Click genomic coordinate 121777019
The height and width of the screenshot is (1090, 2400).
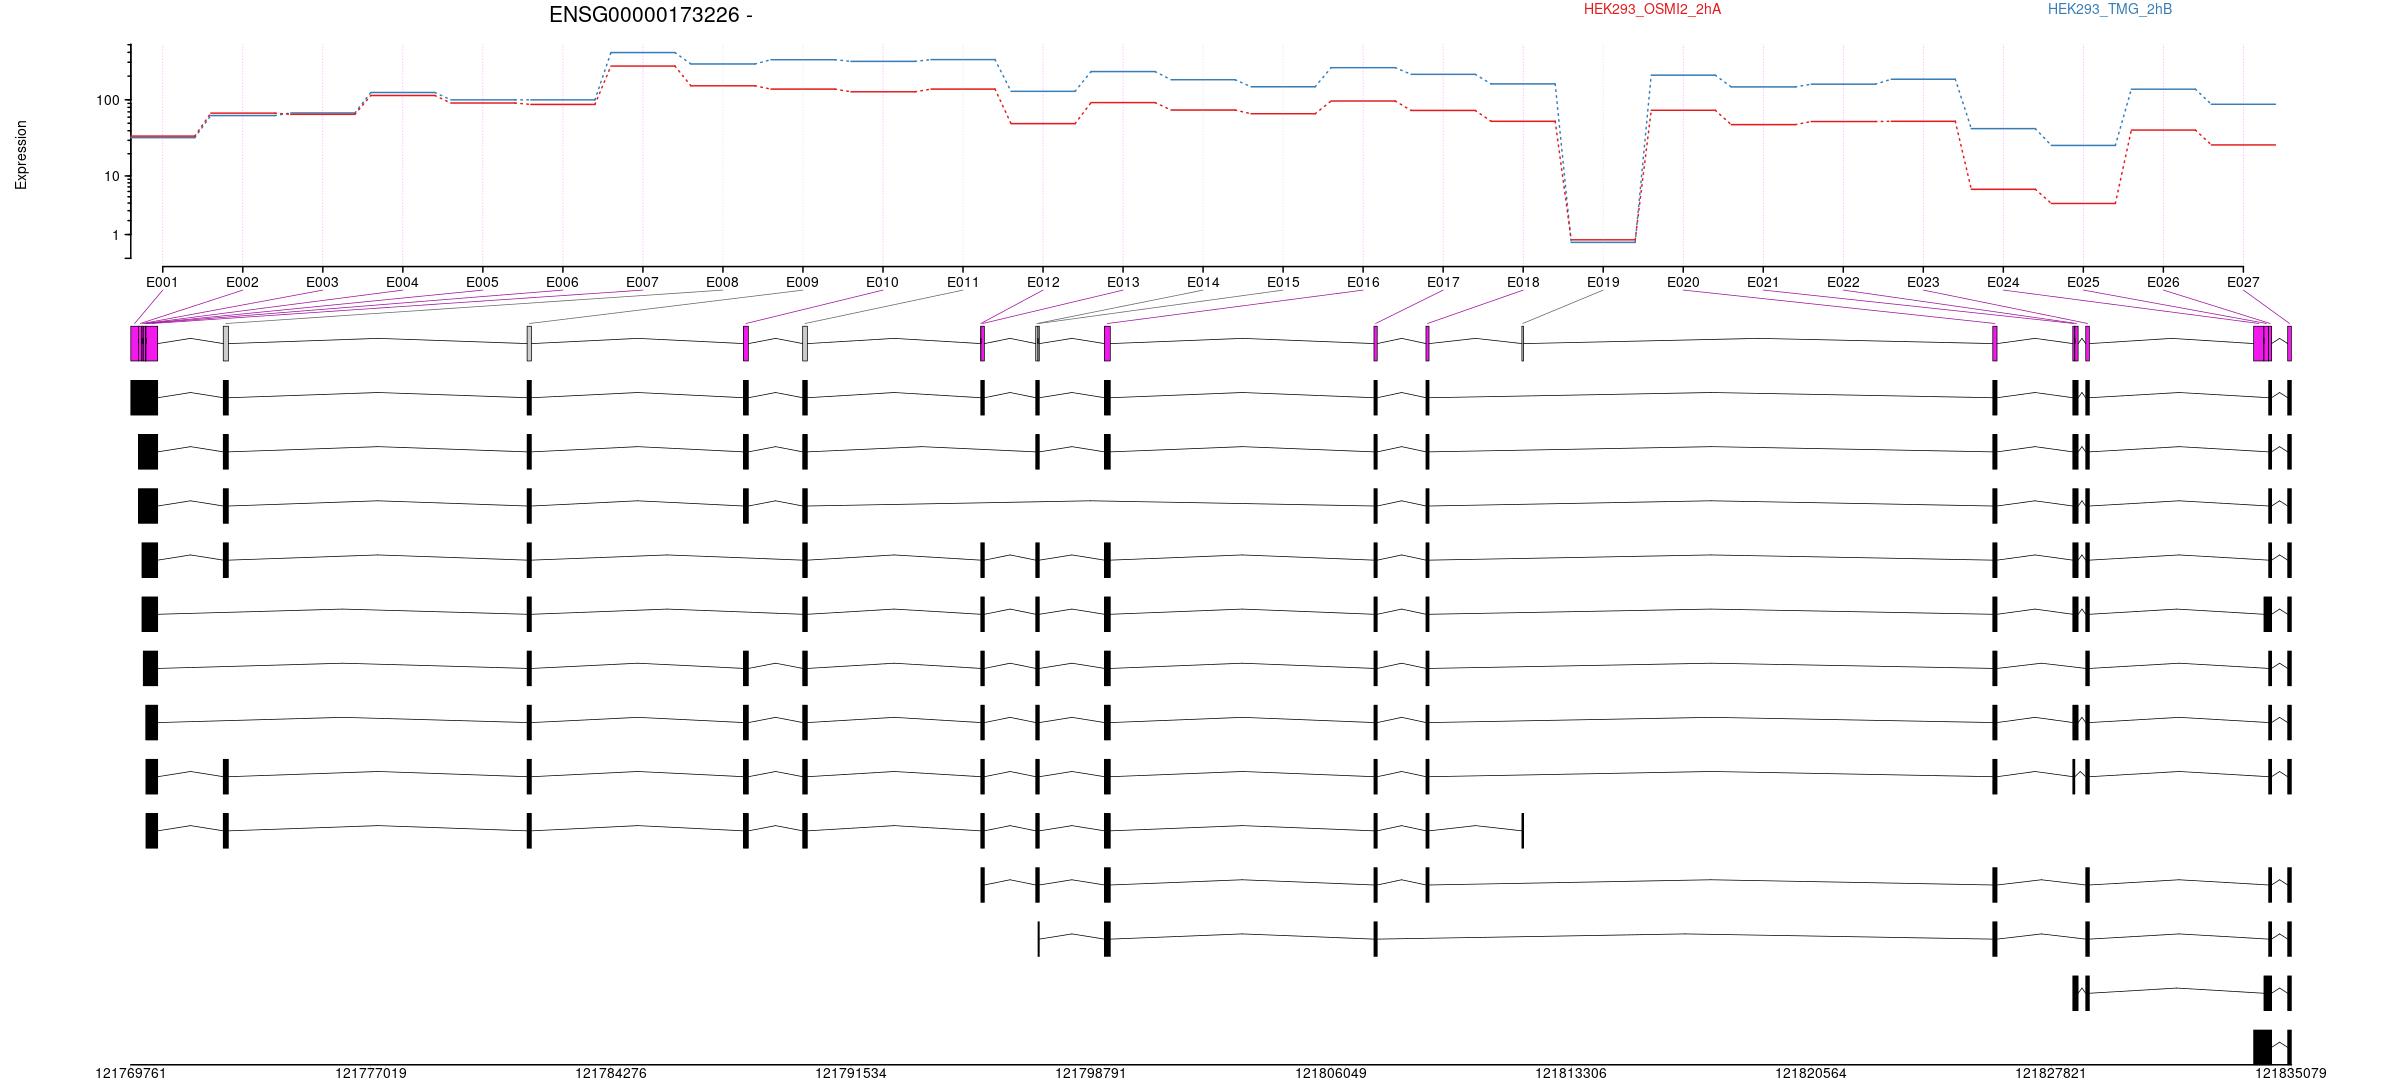(x=371, y=1073)
